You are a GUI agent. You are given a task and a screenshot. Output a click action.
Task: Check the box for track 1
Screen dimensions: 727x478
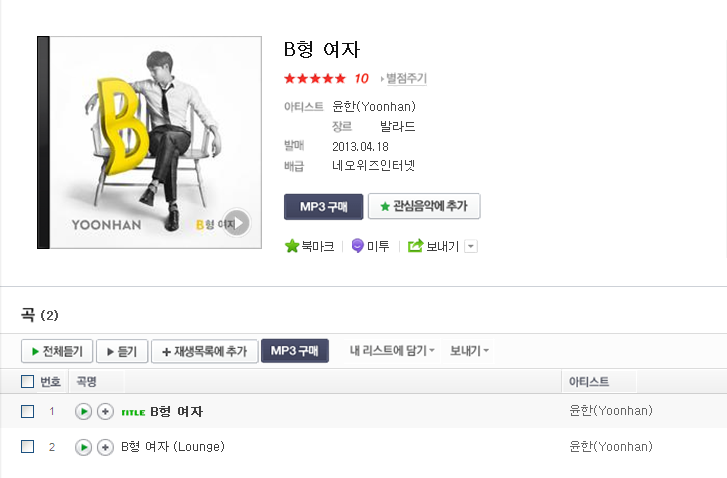[x=28, y=411]
